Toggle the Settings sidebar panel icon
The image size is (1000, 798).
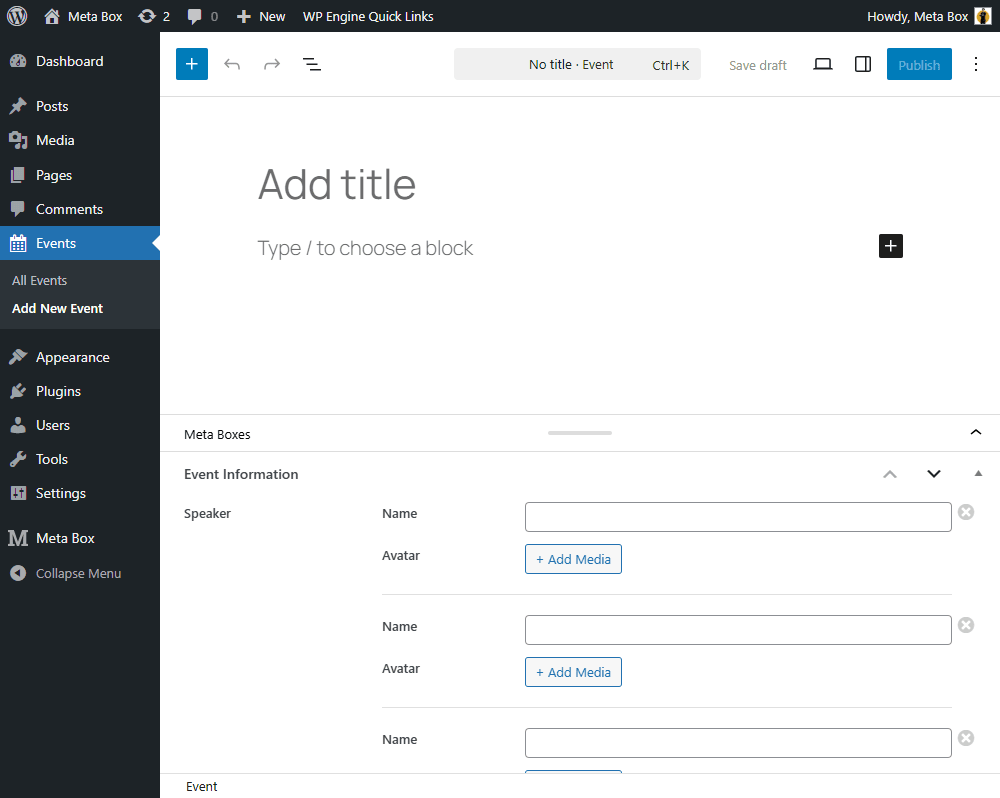(x=863, y=64)
